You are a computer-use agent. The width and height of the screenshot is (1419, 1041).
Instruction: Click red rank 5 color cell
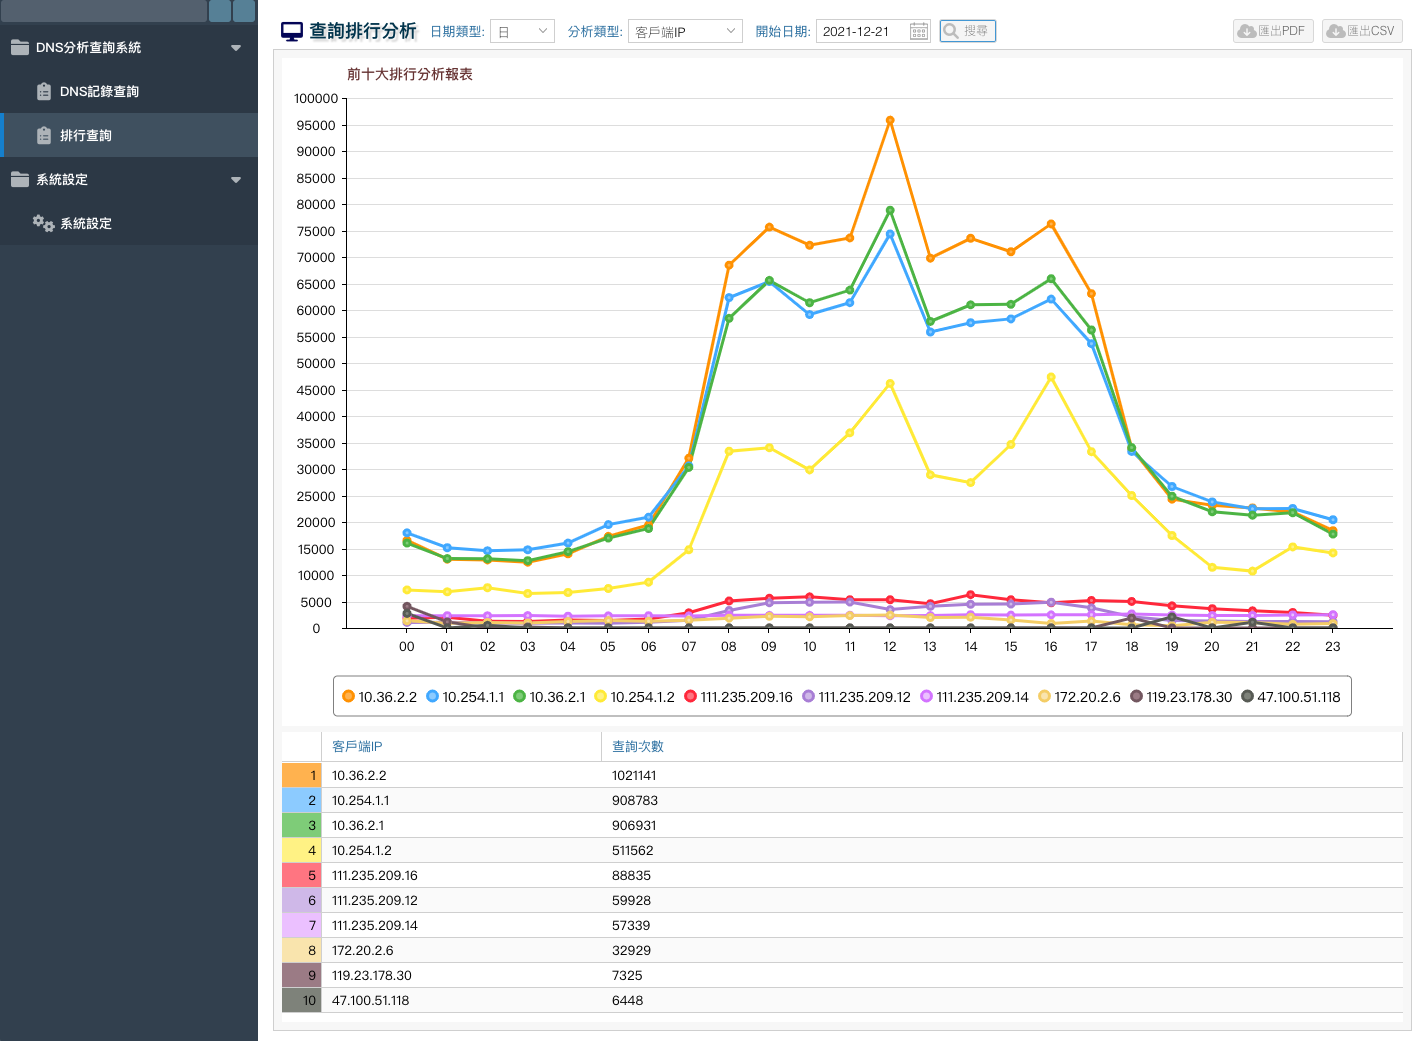[302, 875]
